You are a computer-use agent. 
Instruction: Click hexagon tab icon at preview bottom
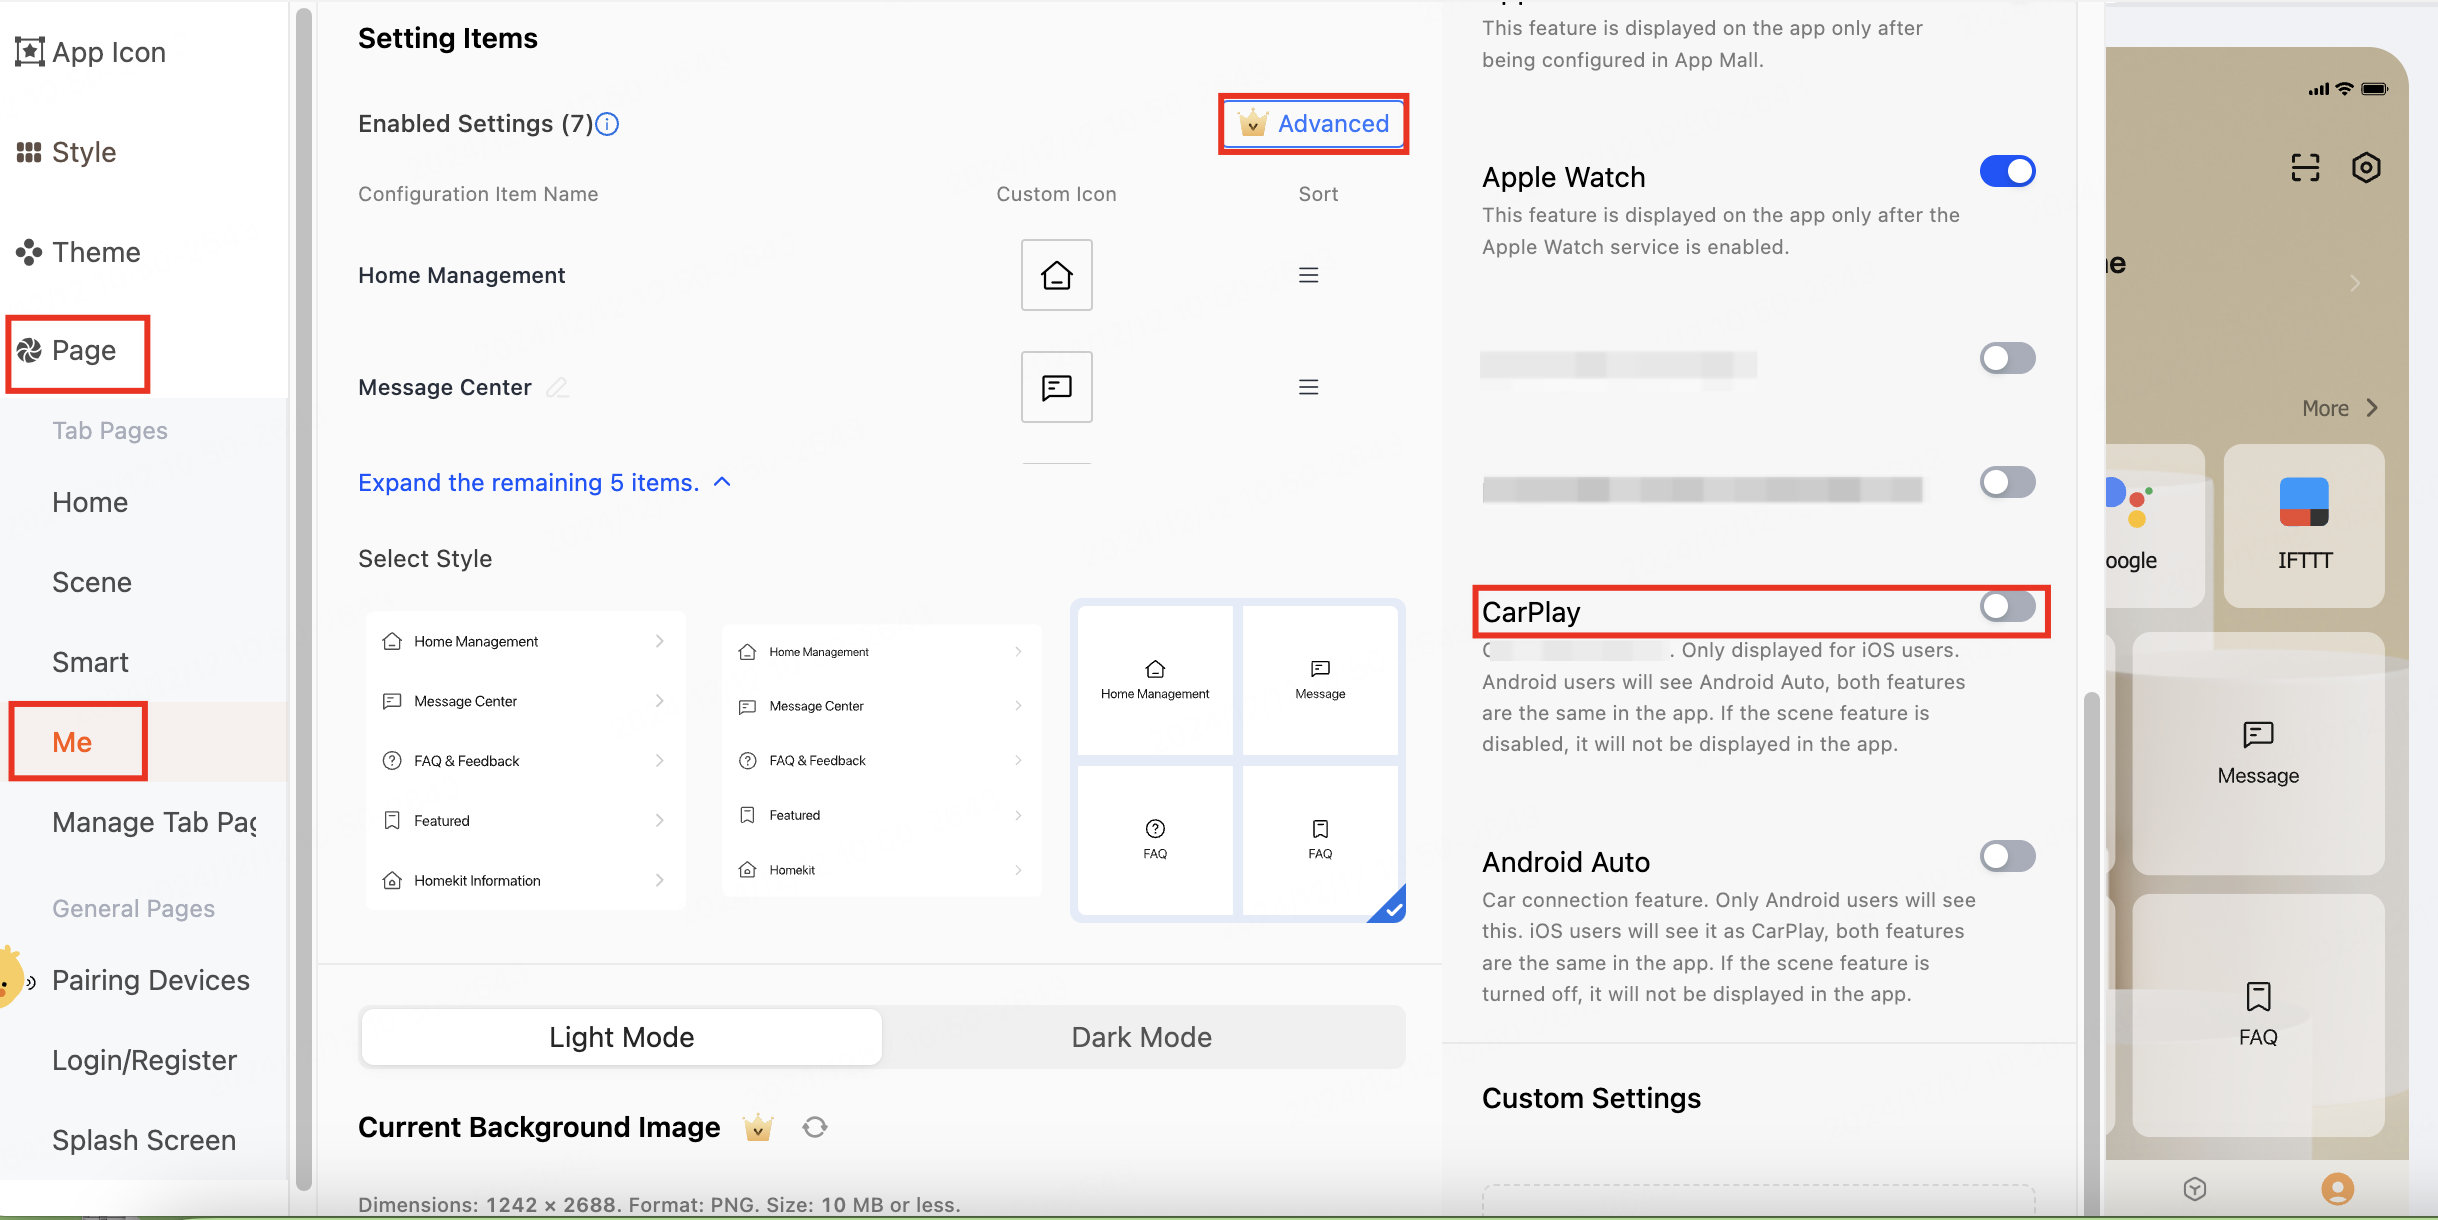coord(2195,1188)
